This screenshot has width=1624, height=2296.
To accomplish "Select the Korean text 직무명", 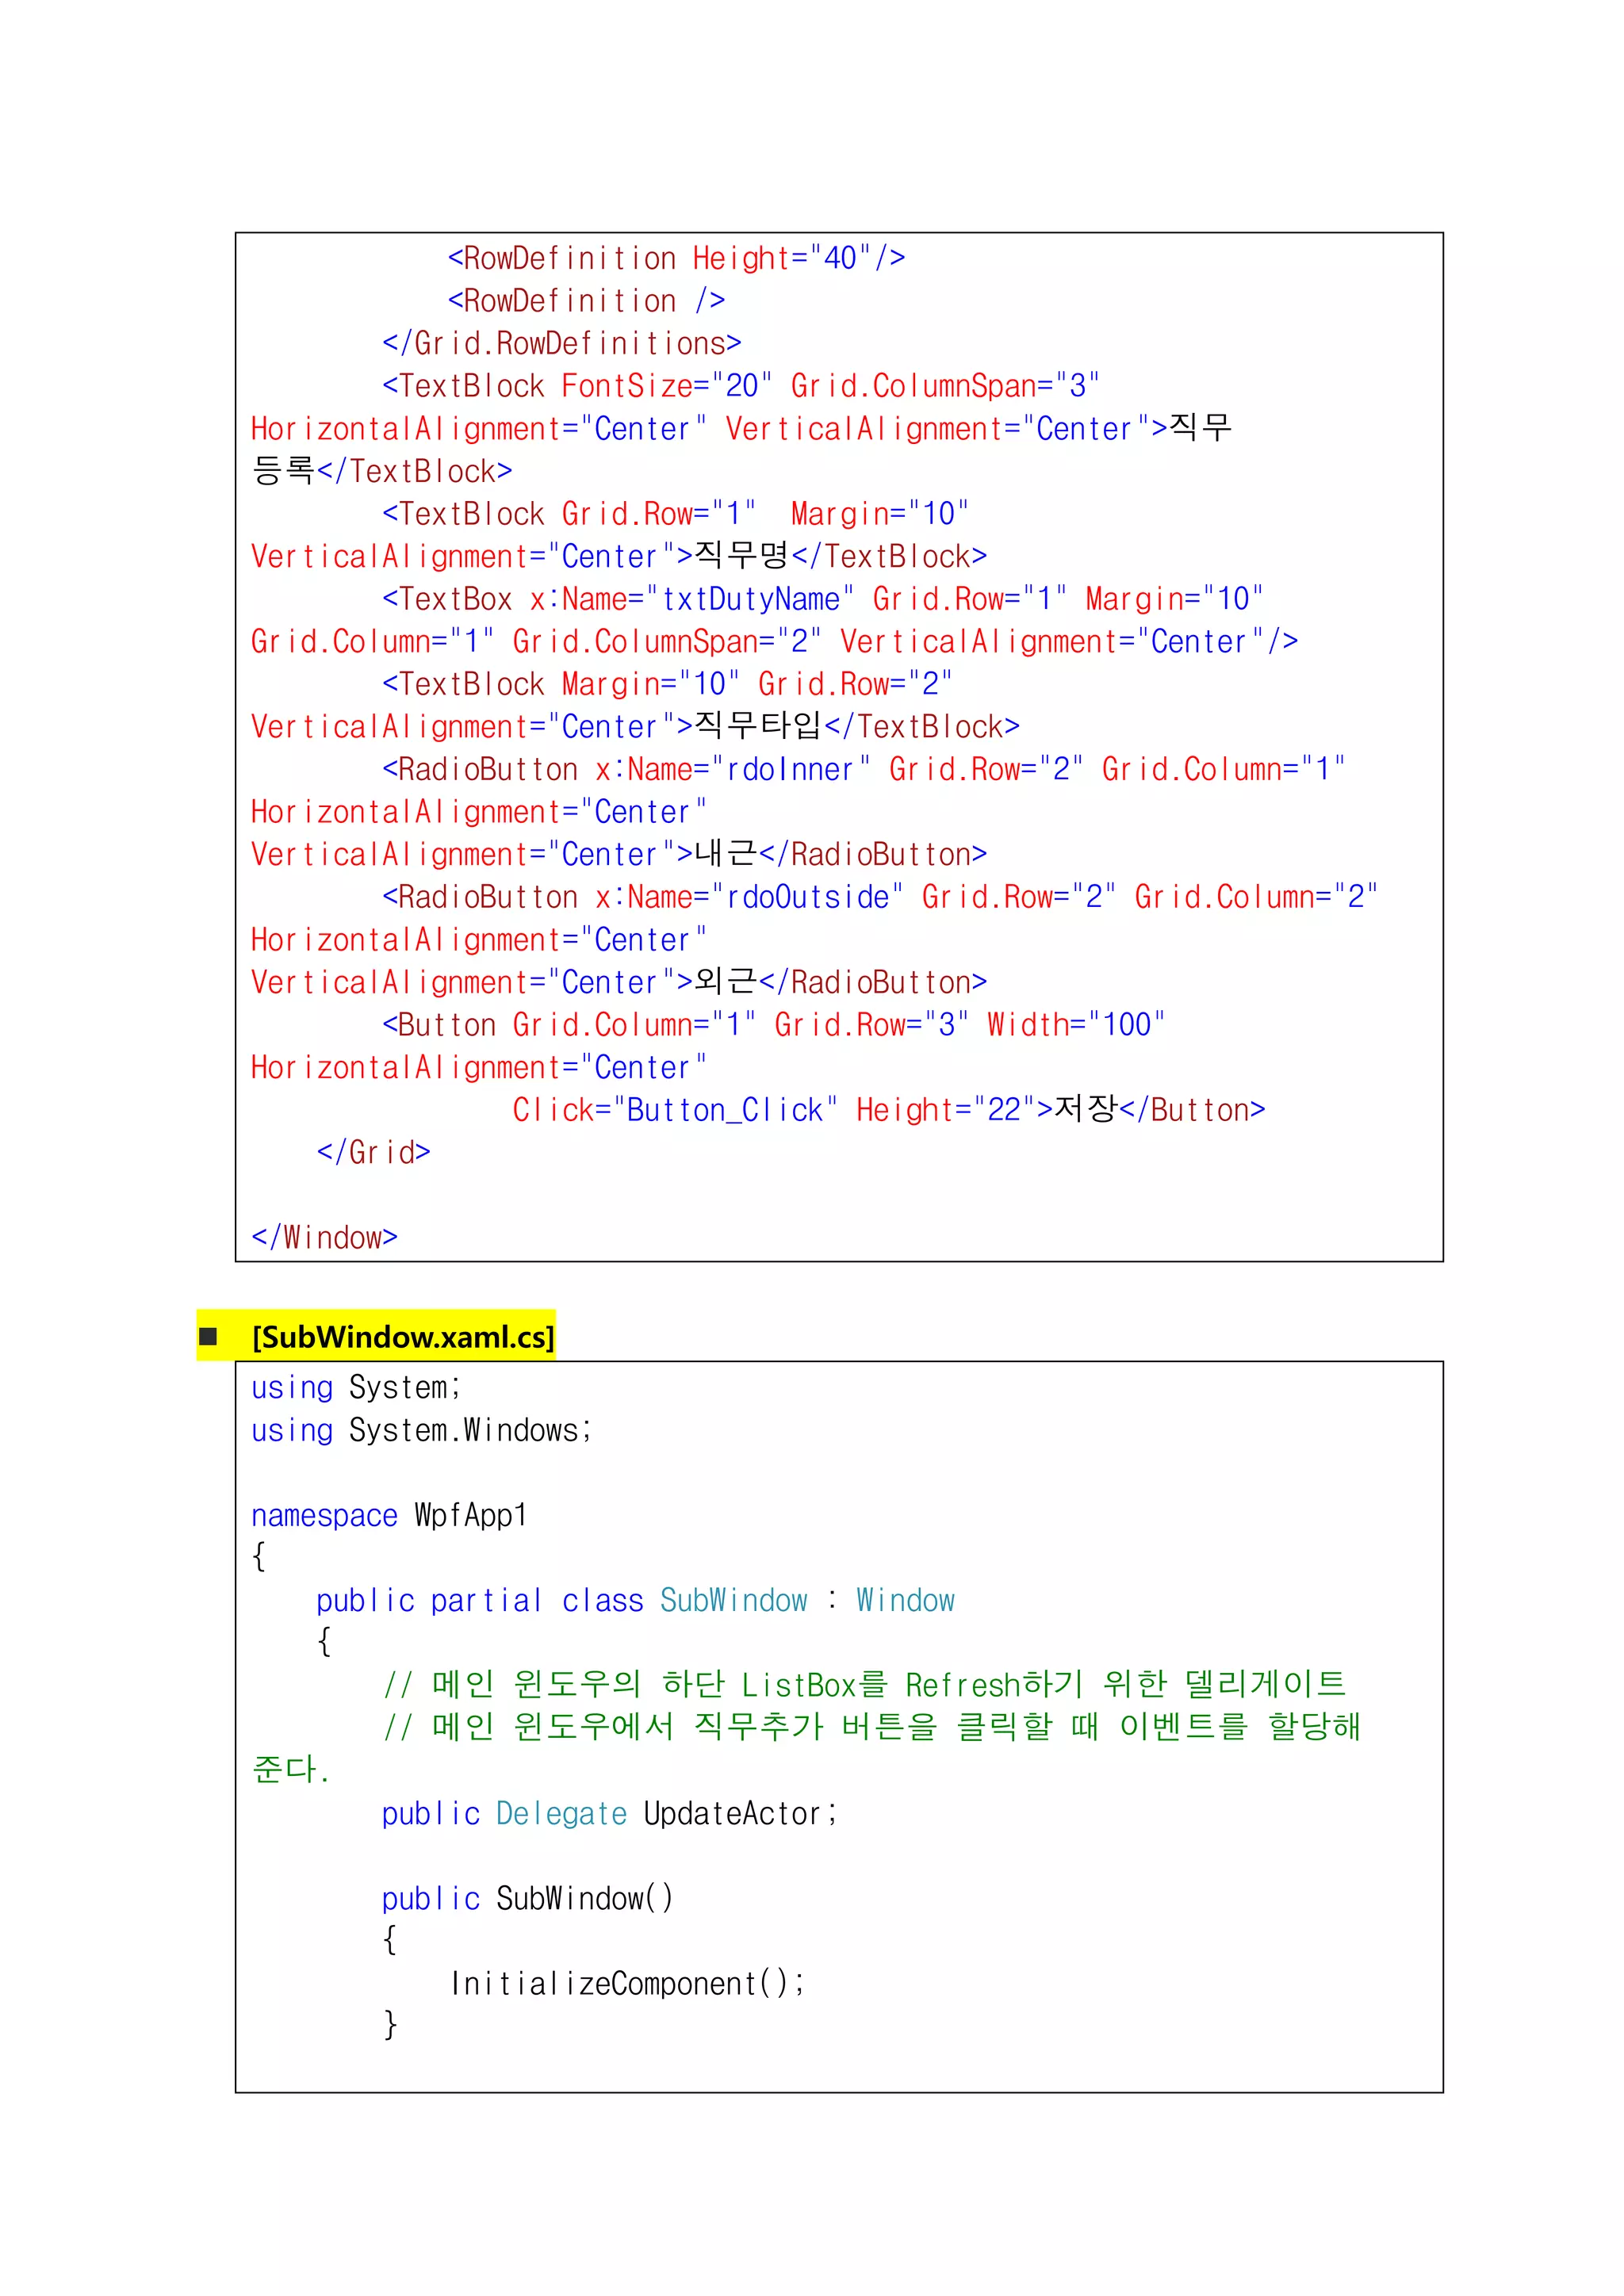I will [x=741, y=555].
